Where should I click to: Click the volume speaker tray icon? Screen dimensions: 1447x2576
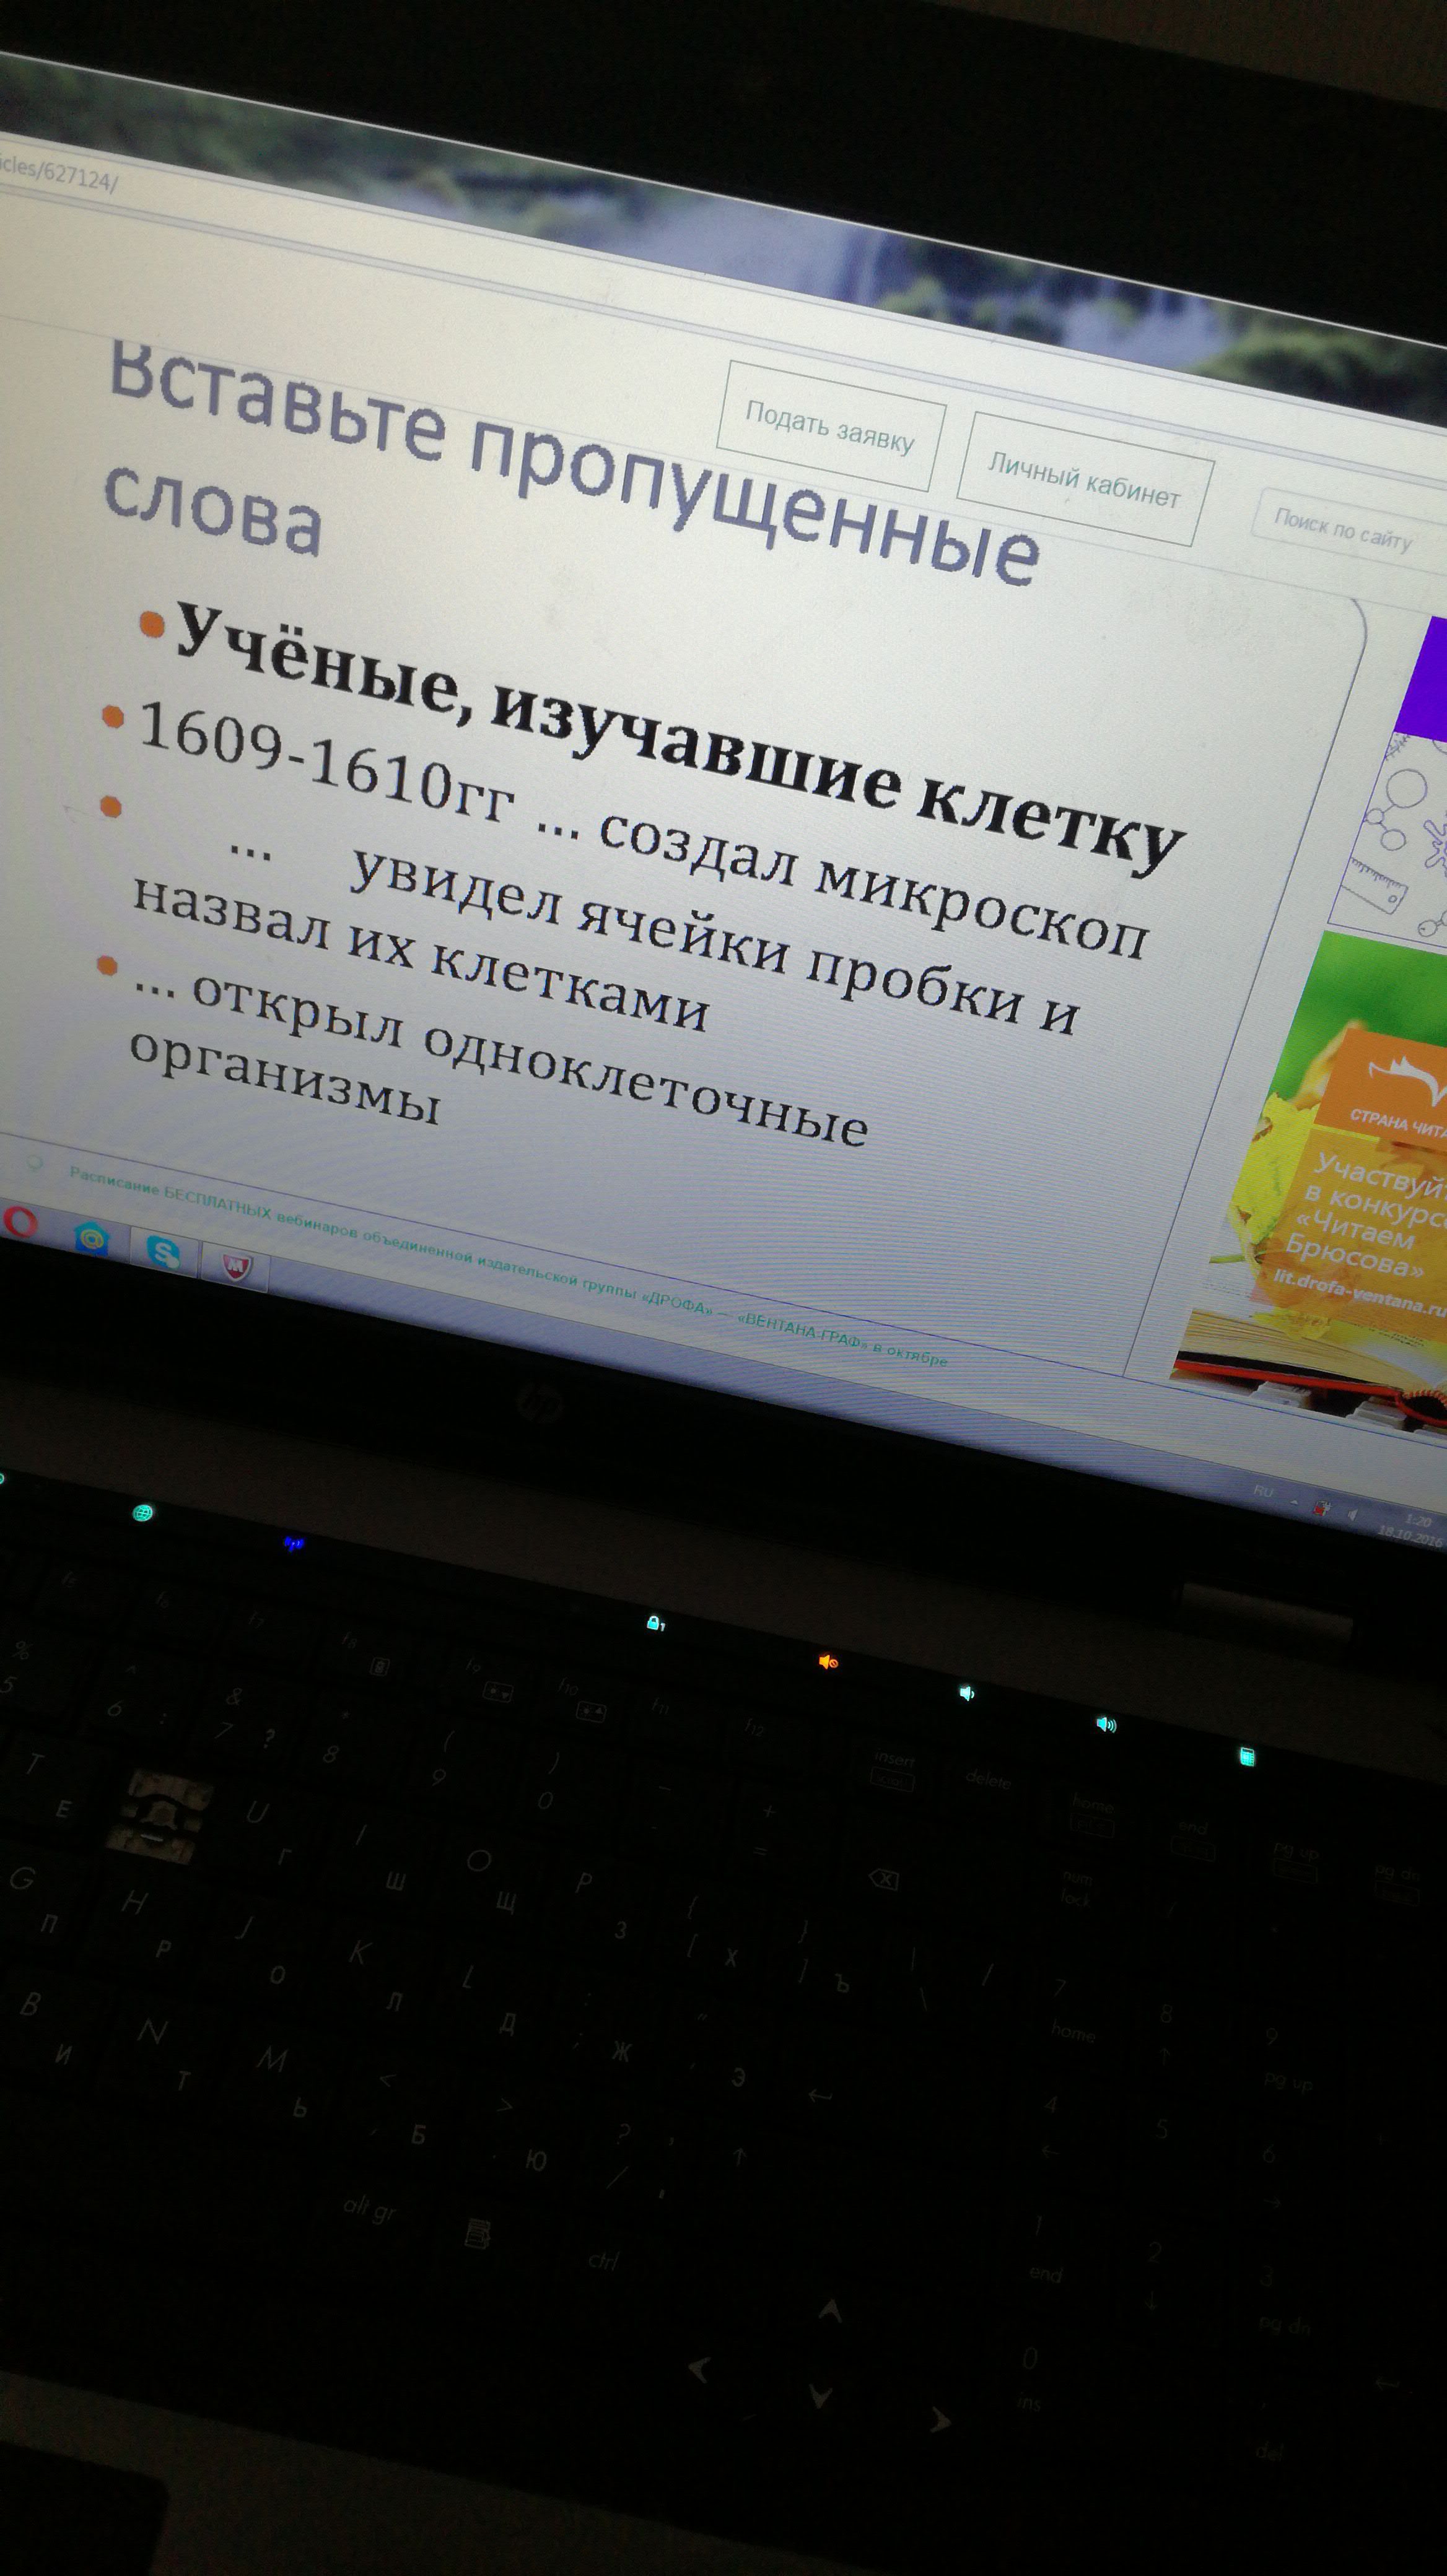(1353, 1515)
